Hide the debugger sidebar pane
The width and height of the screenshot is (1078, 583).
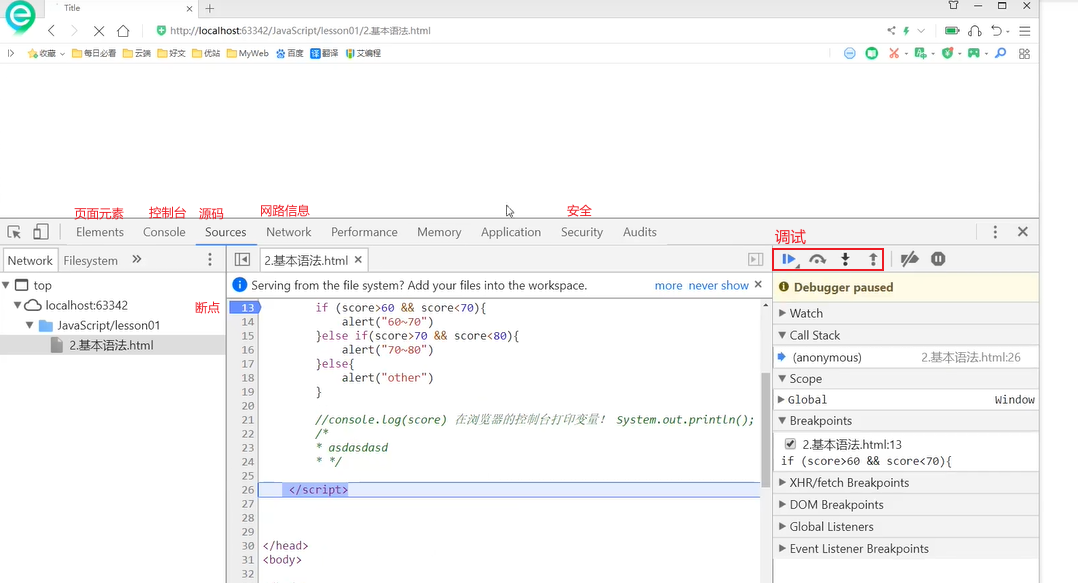click(x=756, y=260)
